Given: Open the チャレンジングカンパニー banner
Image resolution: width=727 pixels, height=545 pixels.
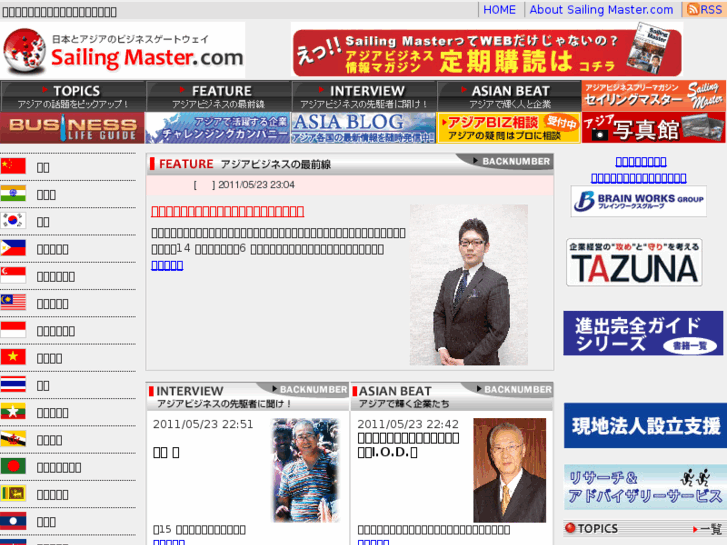Looking at the screenshot, I should (x=218, y=128).
